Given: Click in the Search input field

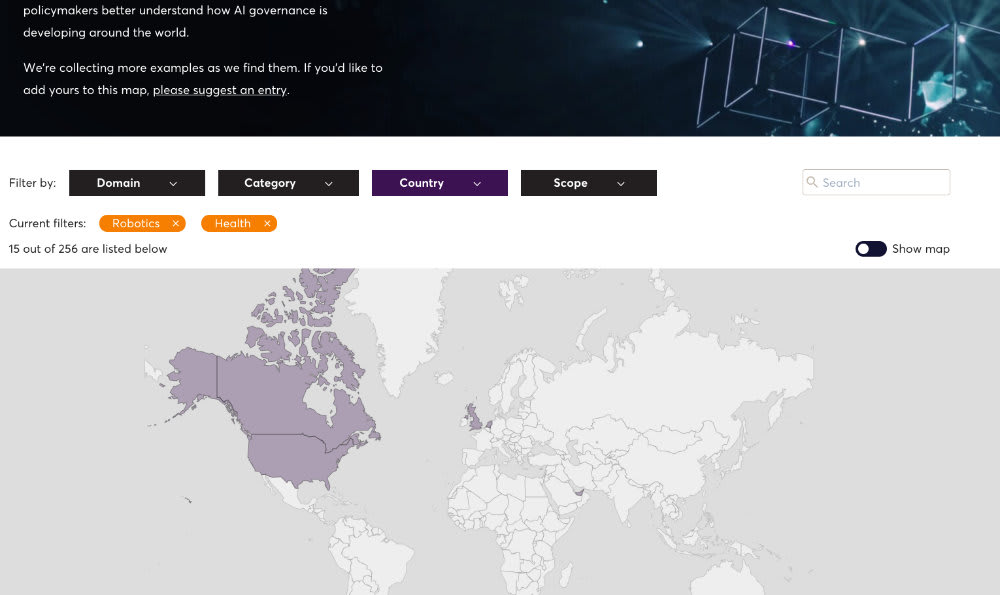Looking at the screenshot, I should [x=876, y=182].
